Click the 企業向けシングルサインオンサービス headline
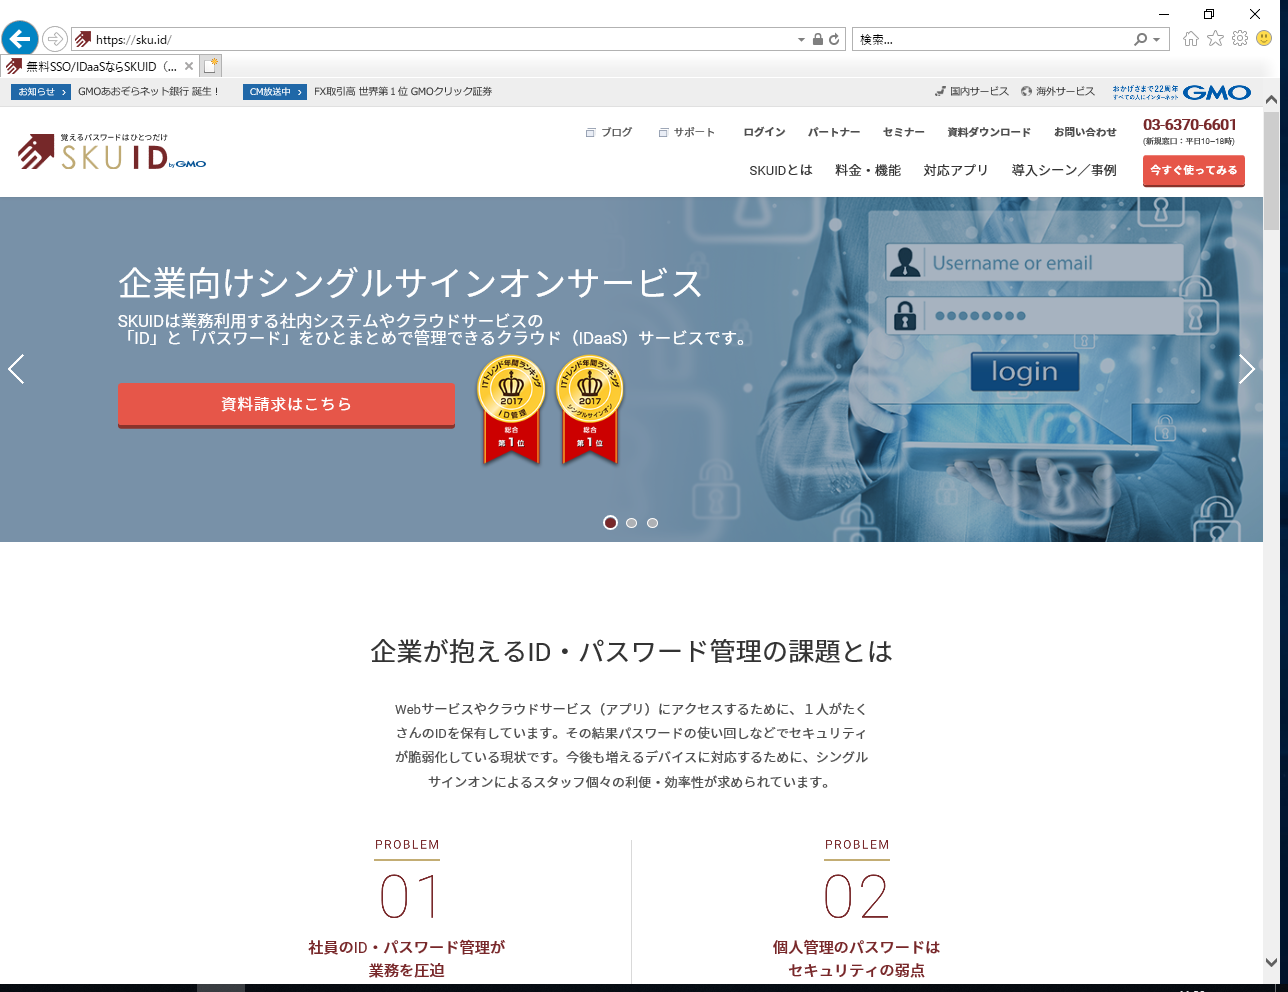 point(411,284)
